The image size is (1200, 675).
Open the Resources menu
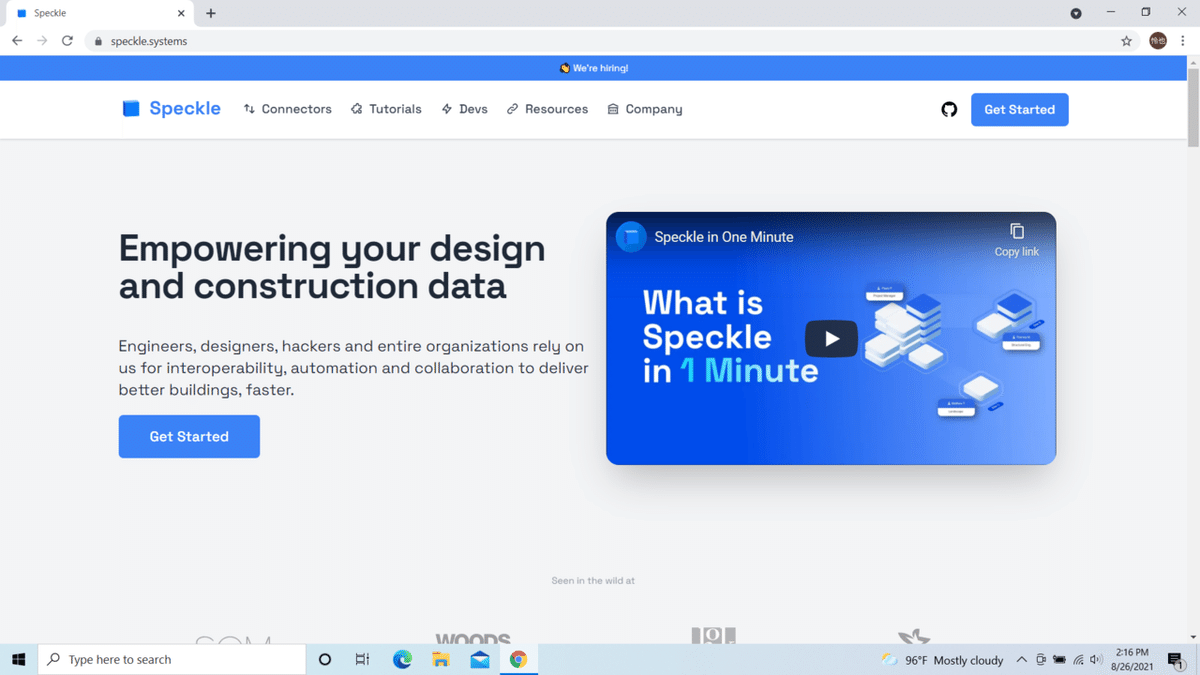point(547,109)
